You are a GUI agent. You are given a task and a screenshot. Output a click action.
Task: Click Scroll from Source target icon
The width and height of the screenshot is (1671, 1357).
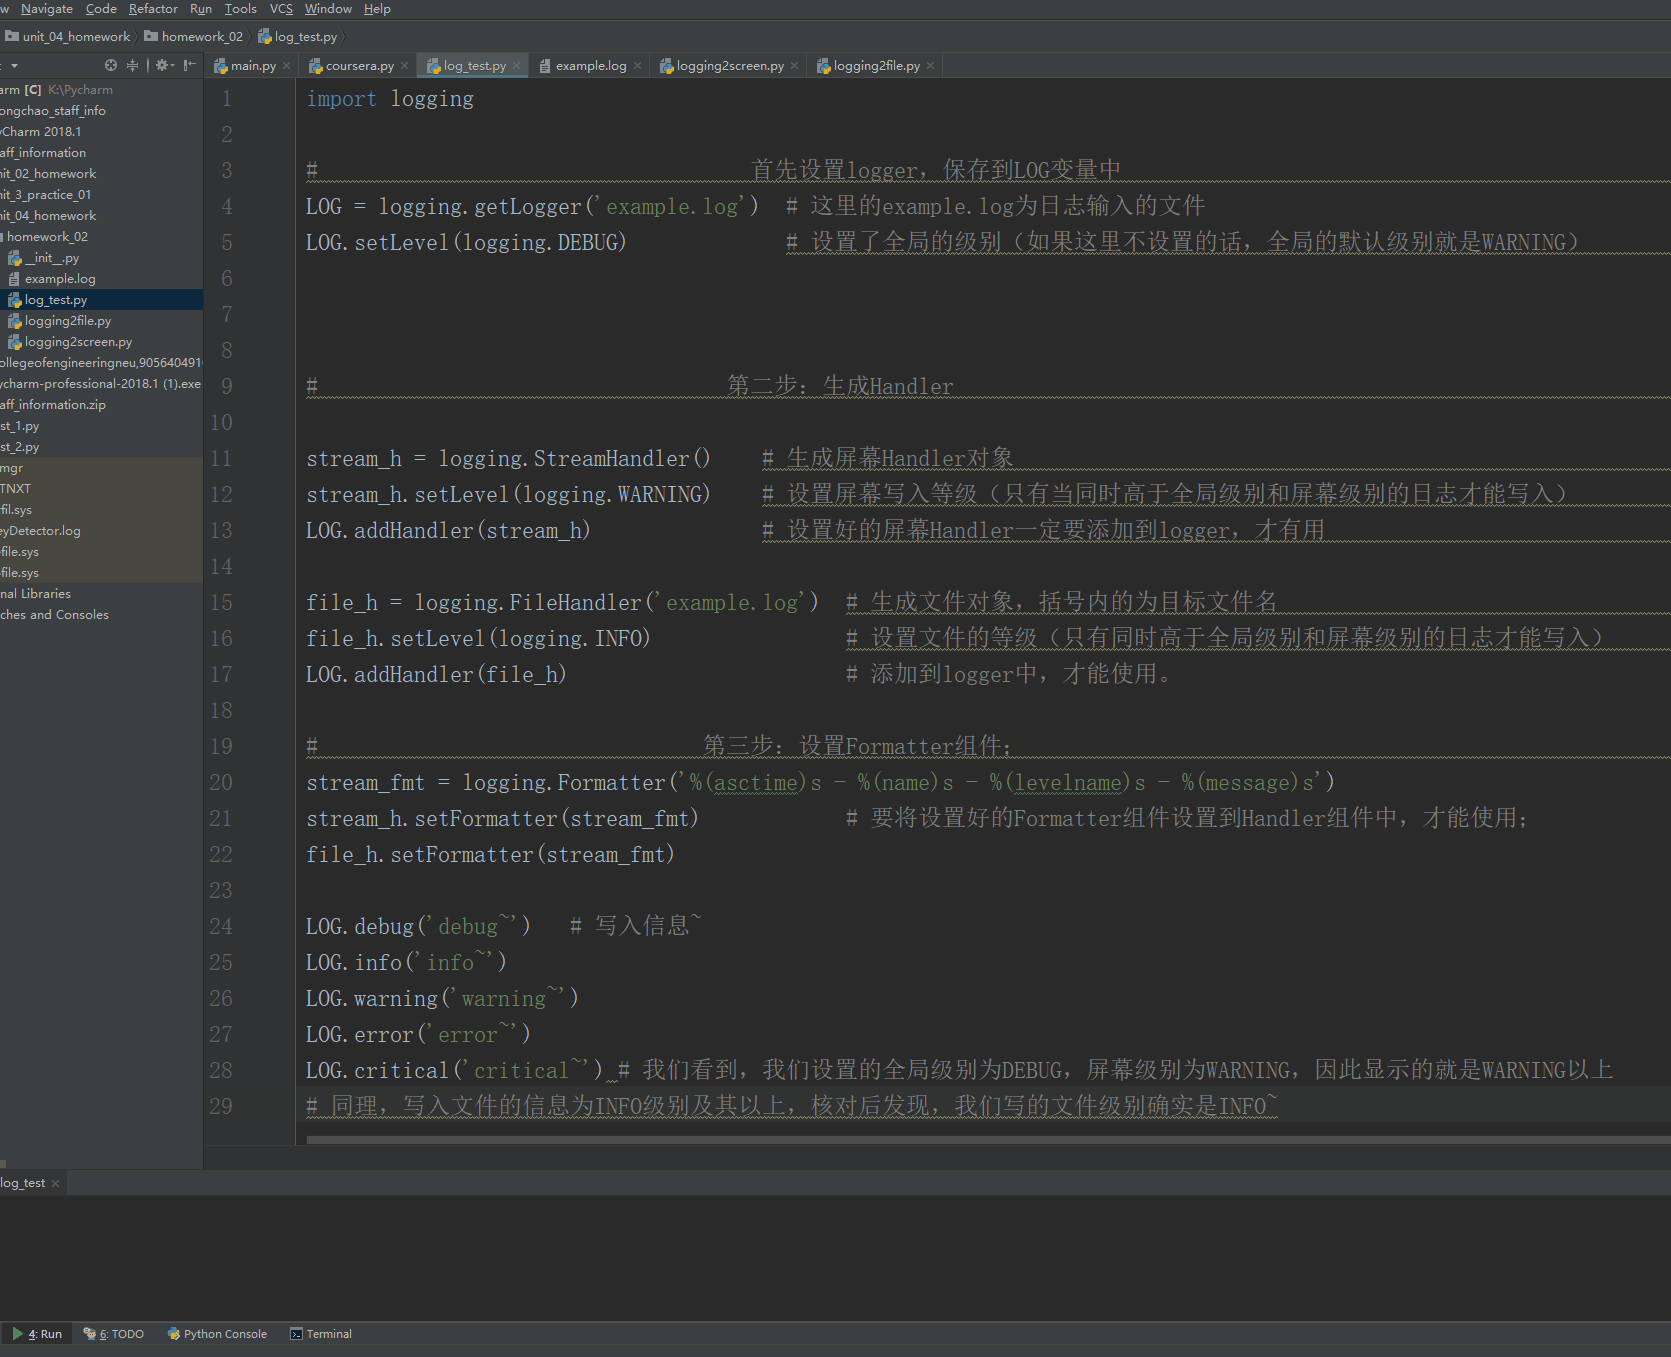(x=111, y=65)
